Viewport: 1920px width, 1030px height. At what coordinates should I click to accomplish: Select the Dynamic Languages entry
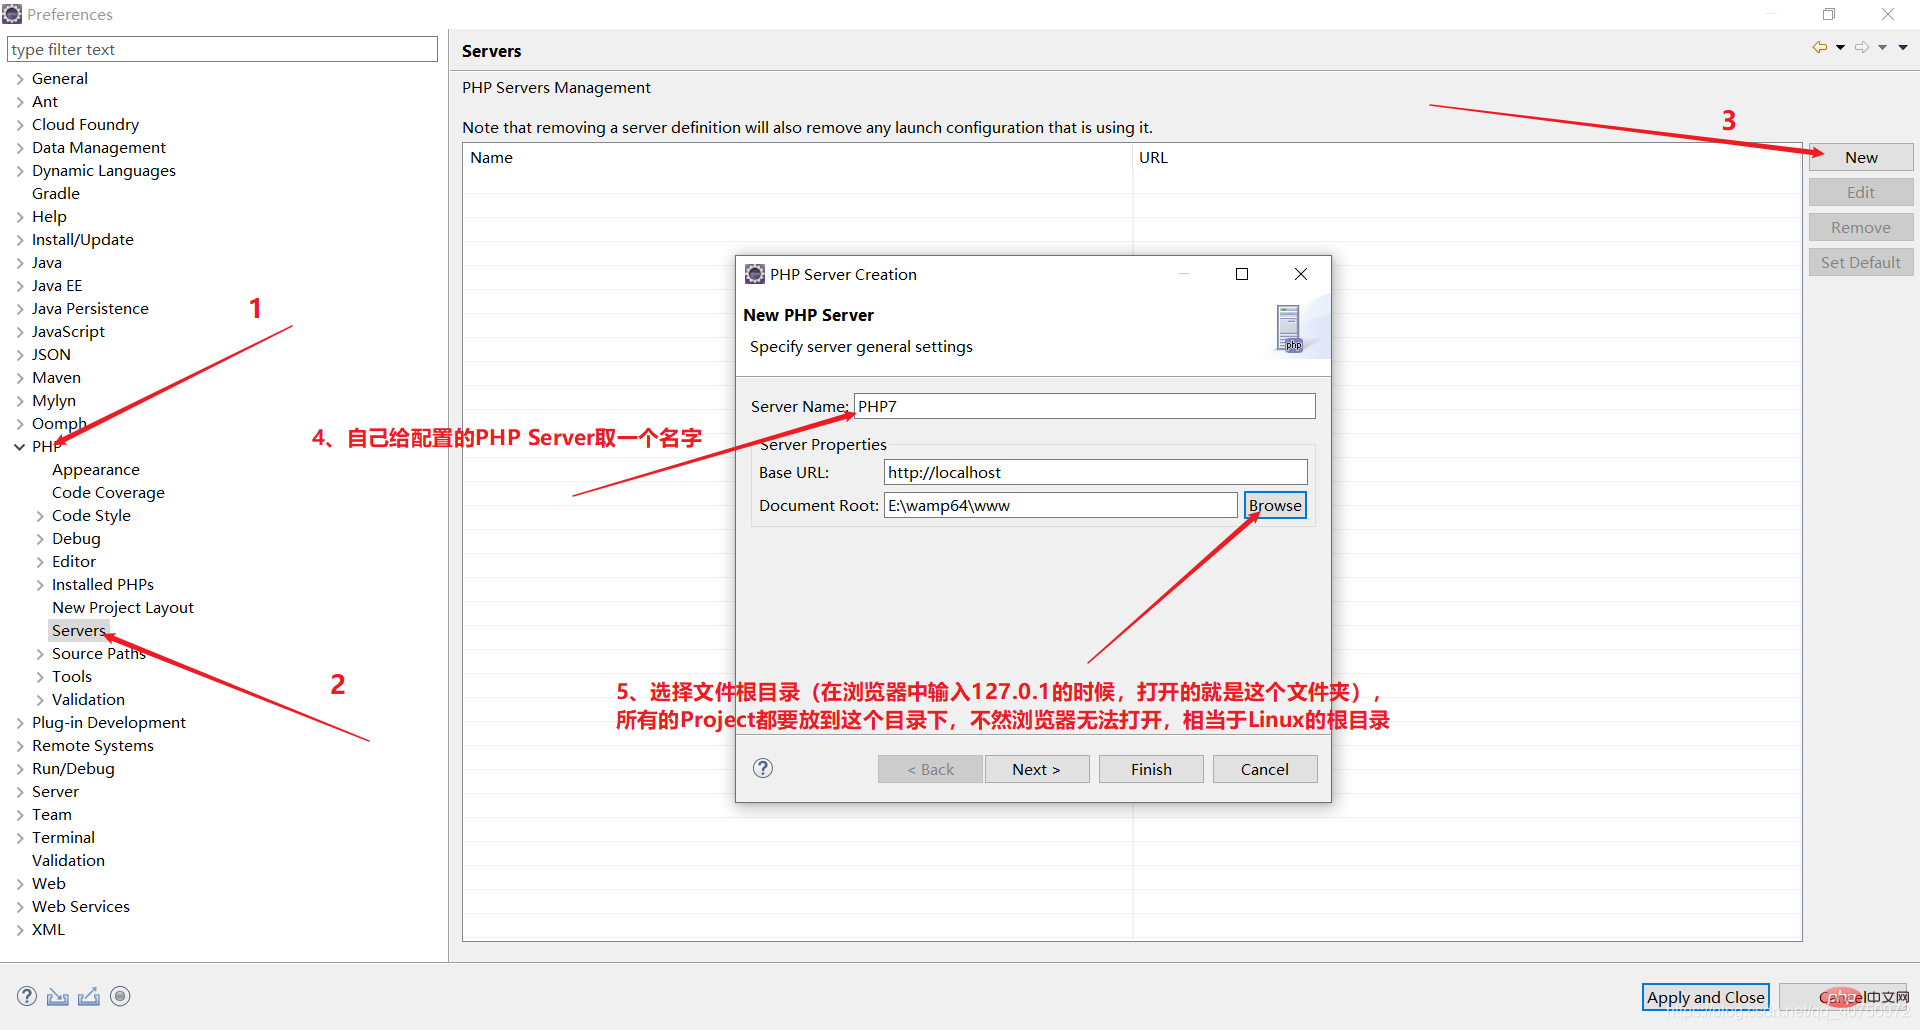coord(104,170)
